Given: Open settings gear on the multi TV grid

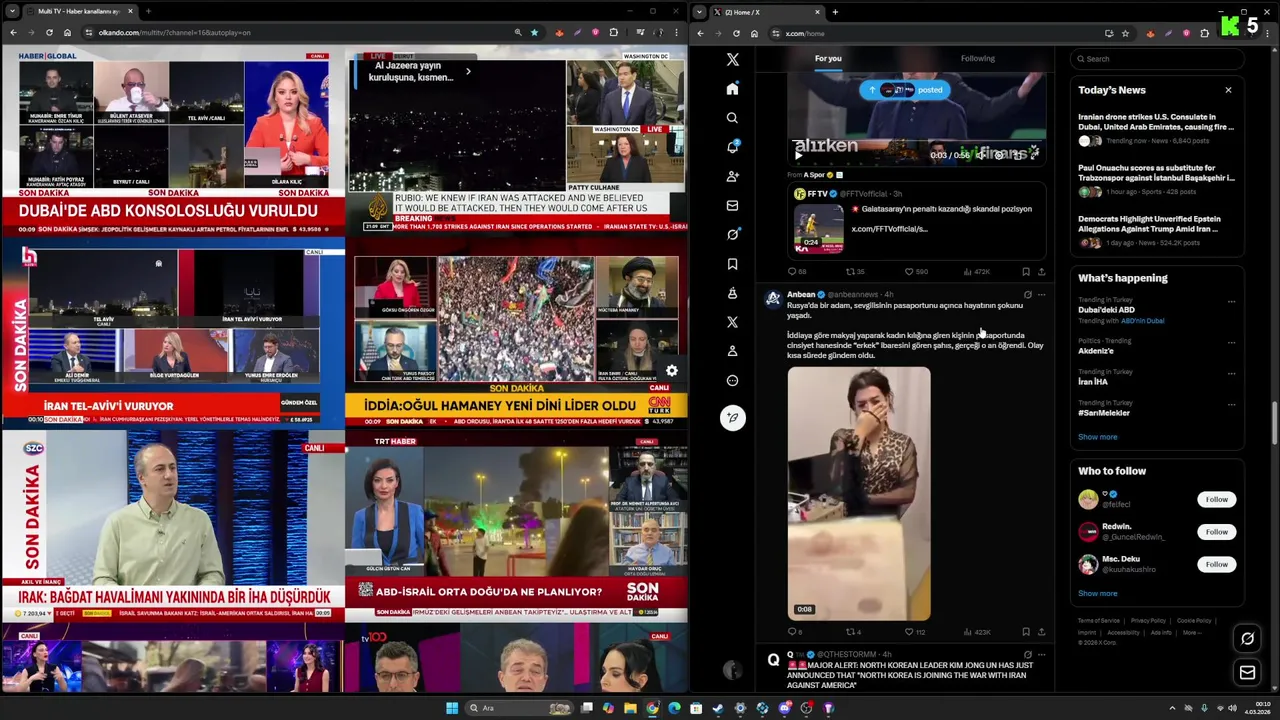Looking at the screenshot, I should 672,371.
